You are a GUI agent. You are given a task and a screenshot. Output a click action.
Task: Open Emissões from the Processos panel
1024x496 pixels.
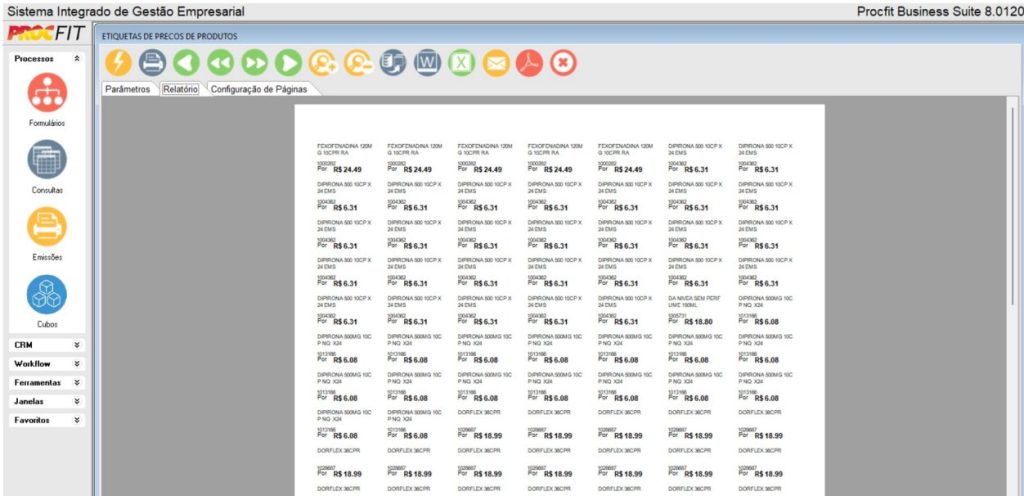[x=46, y=226]
